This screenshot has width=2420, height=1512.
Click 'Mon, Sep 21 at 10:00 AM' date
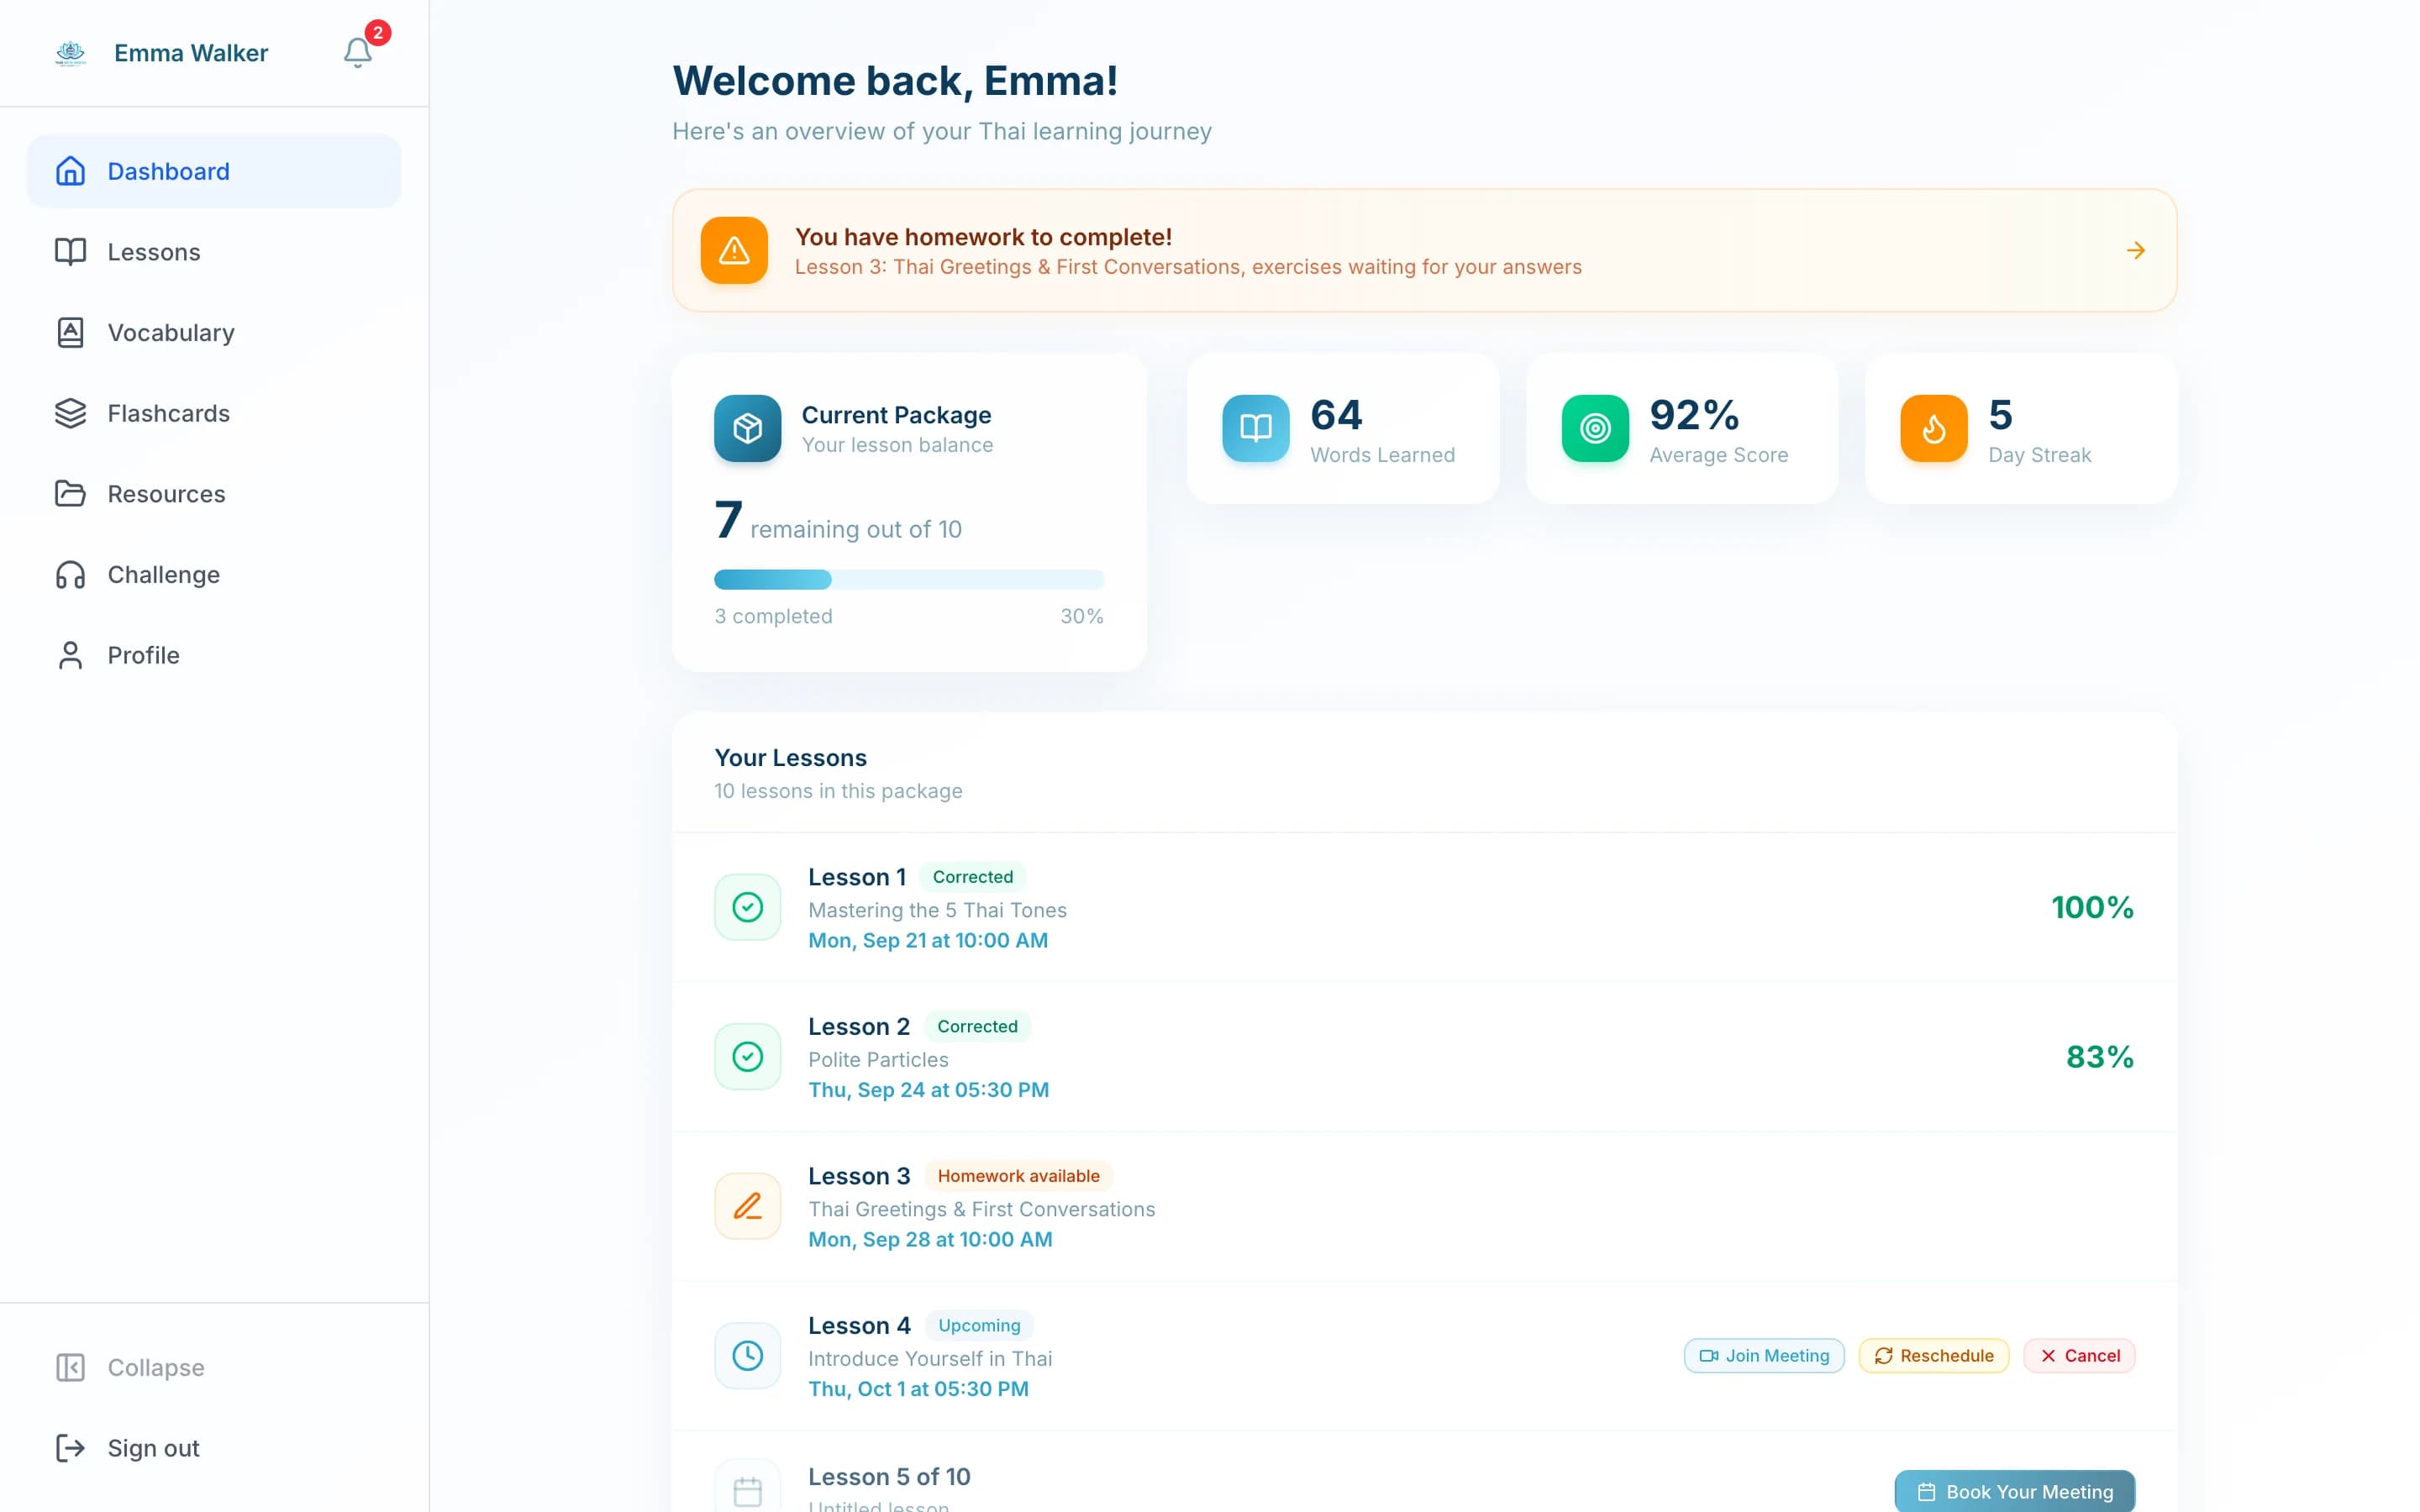928,940
